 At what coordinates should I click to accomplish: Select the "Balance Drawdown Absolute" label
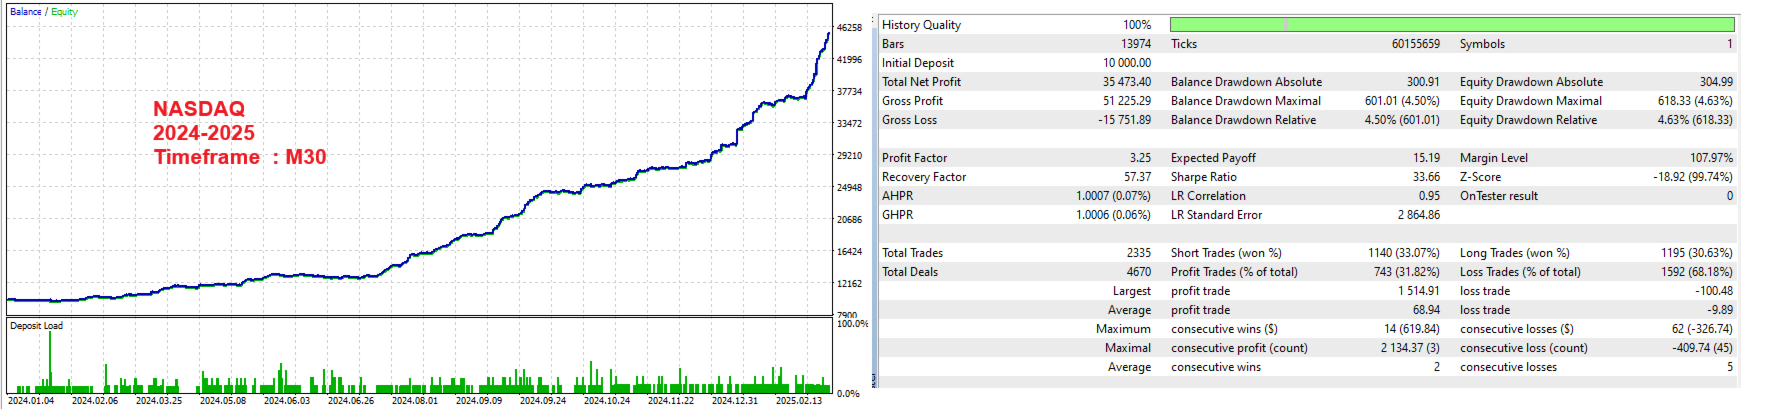pos(1246,82)
